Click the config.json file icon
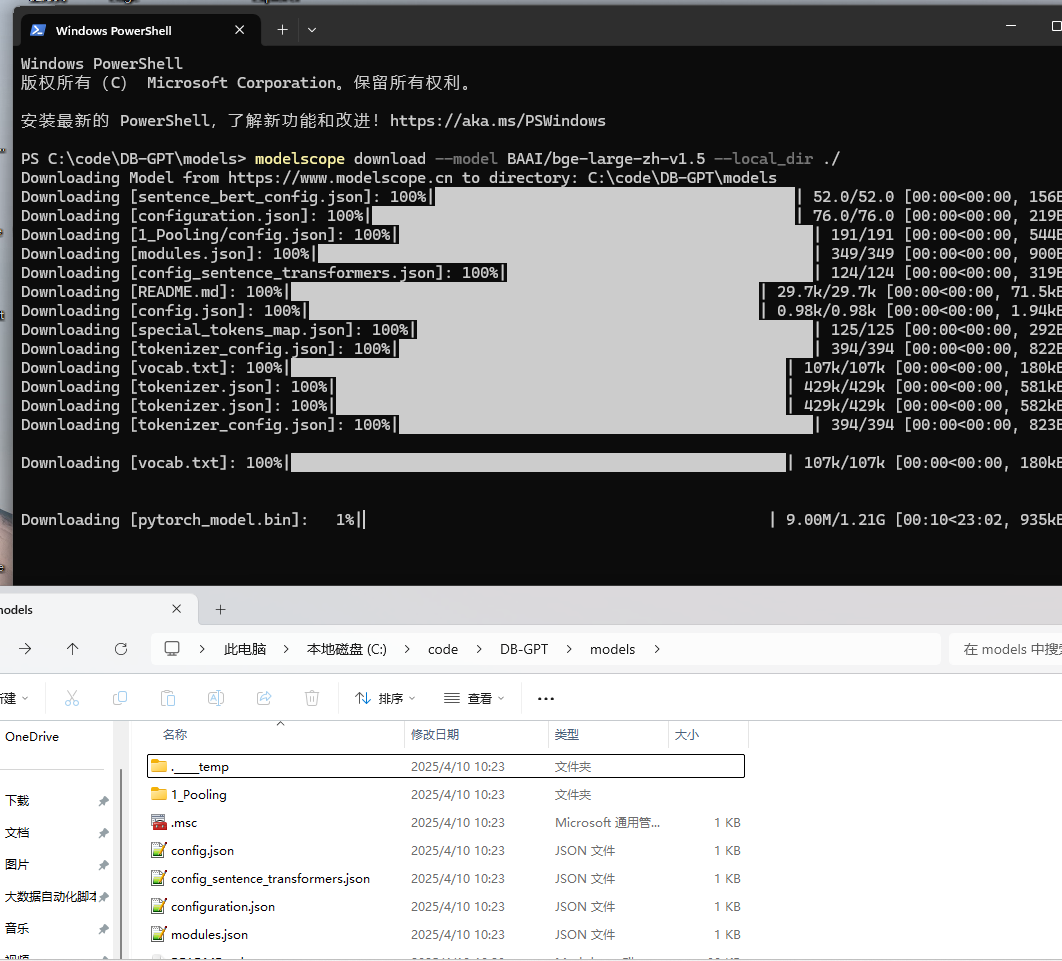The image size is (1062, 961). [158, 850]
